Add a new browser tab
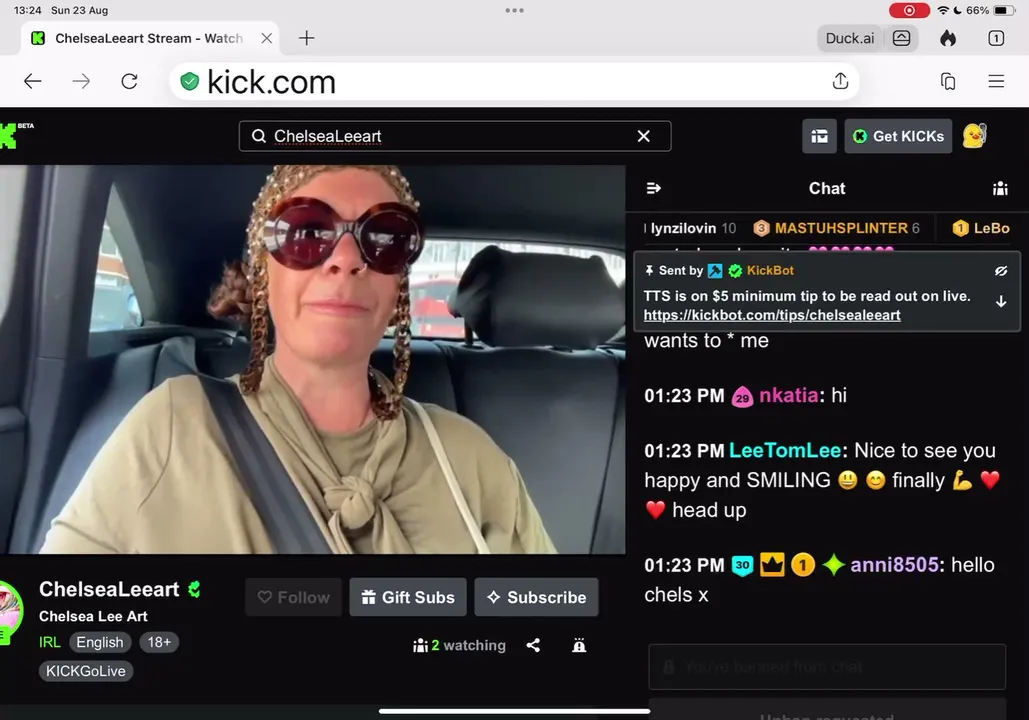This screenshot has width=1029, height=720. click(x=306, y=38)
